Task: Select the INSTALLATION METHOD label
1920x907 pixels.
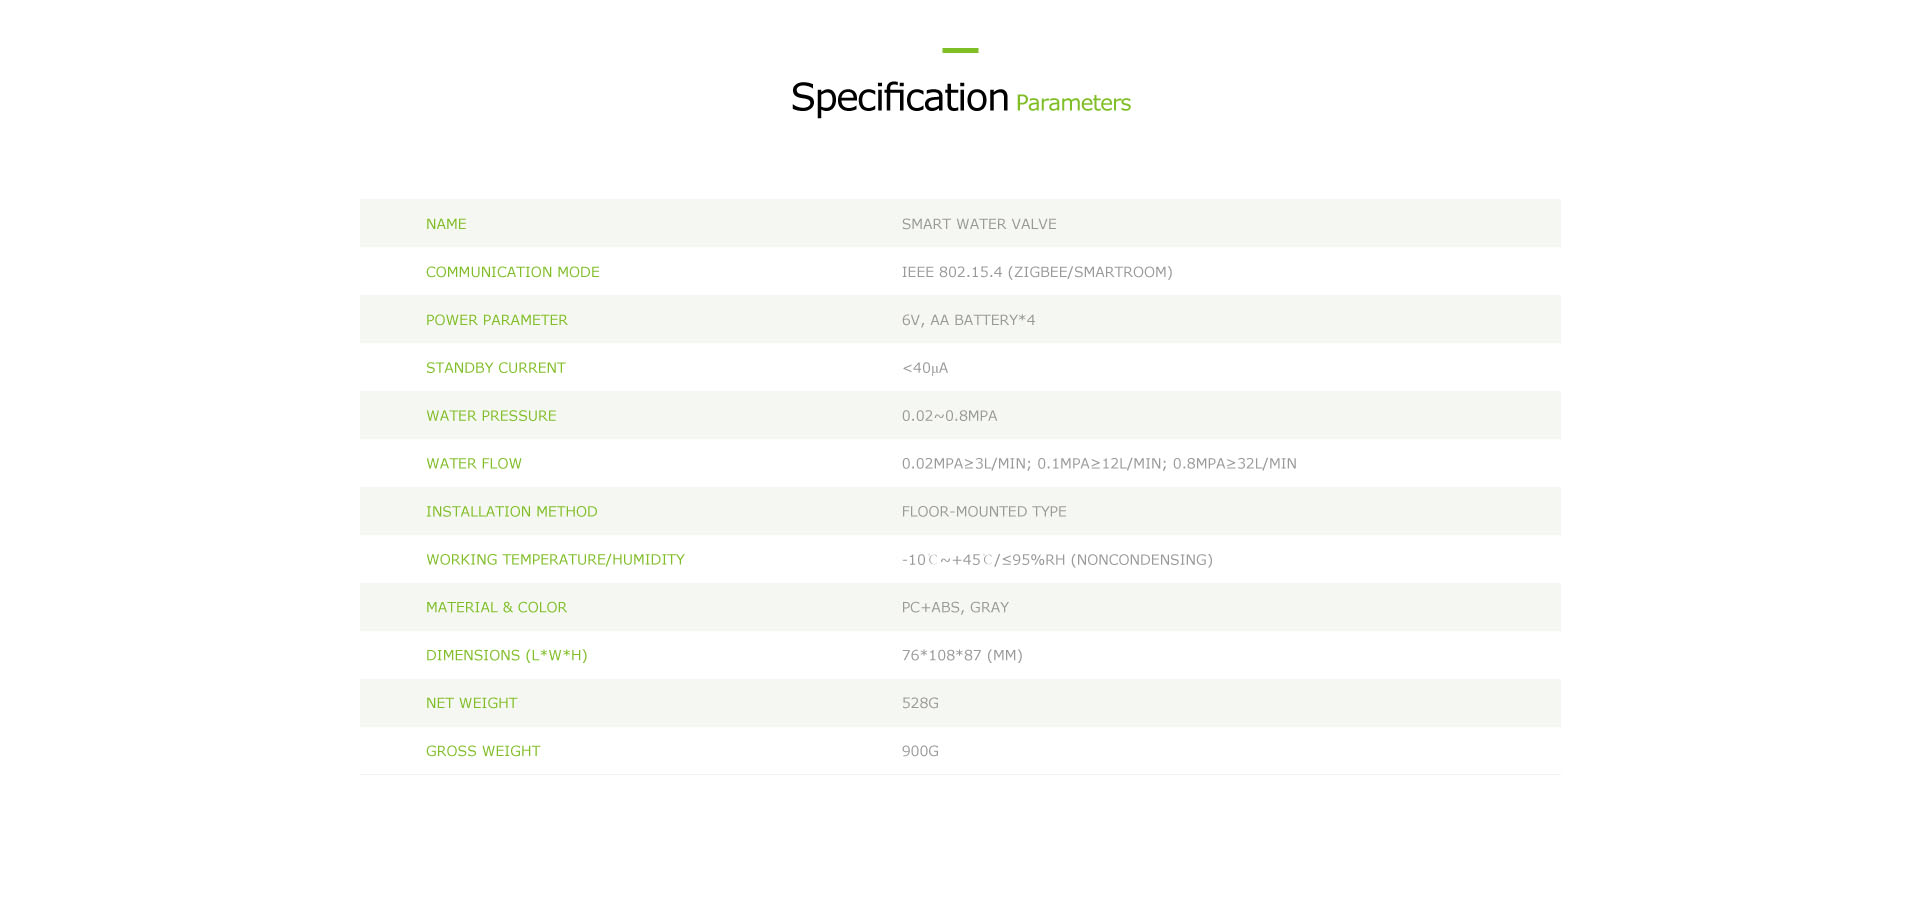Action: (512, 512)
